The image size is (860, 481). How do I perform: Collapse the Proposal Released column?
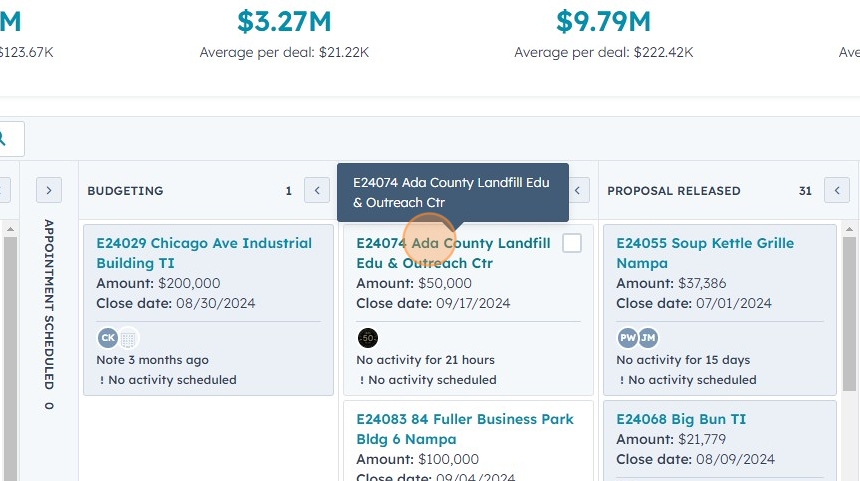point(837,190)
